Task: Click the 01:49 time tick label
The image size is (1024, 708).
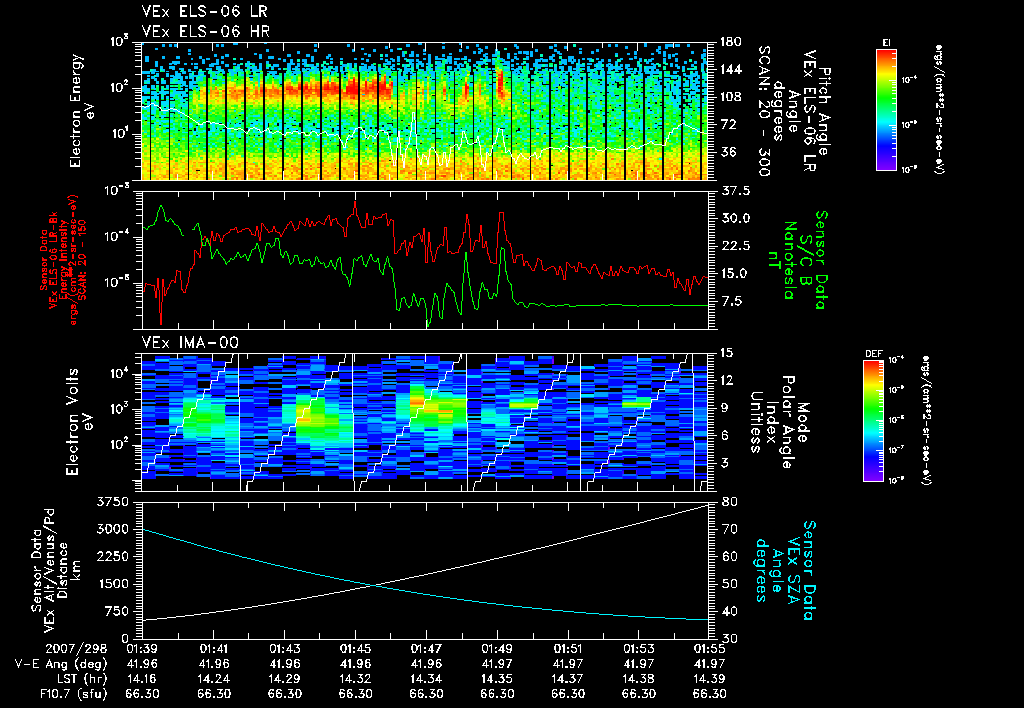Action: point(497,649)
